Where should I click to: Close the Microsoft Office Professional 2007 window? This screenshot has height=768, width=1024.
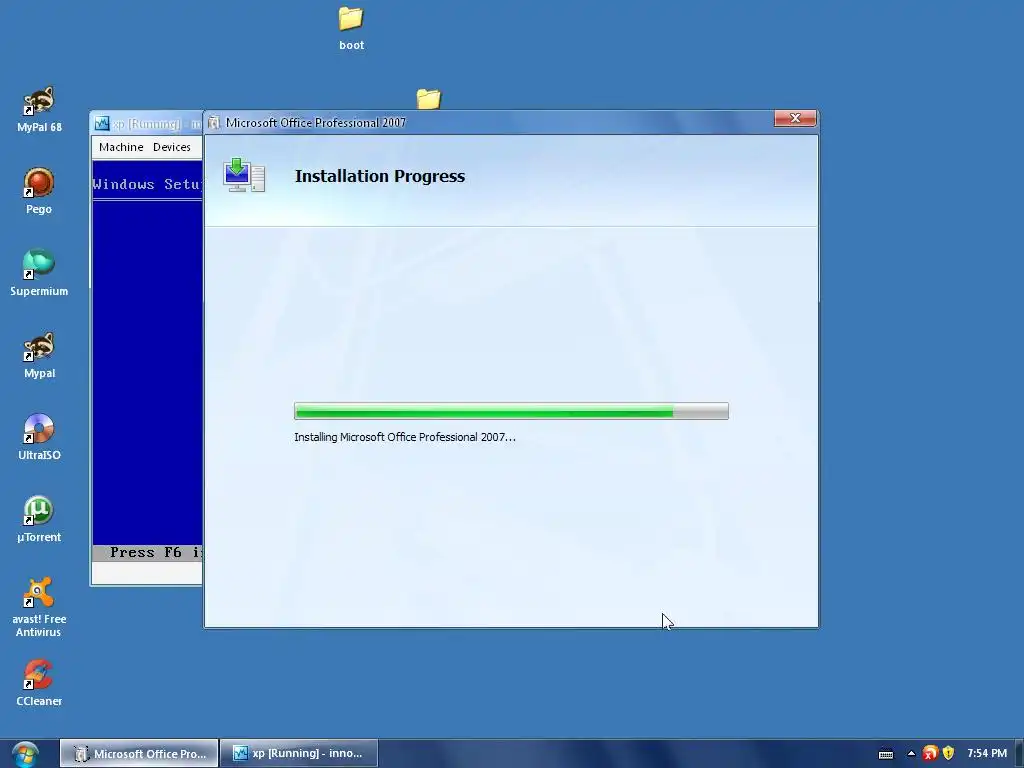795,118
